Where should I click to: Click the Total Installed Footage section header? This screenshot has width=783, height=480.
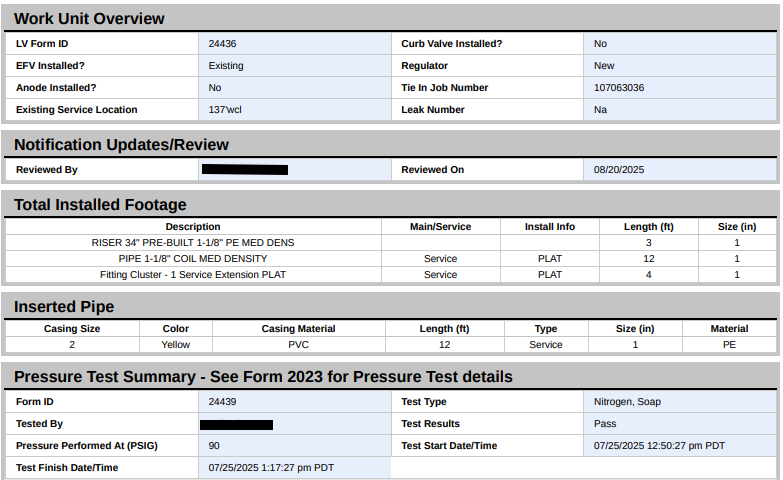pos(100,205)
